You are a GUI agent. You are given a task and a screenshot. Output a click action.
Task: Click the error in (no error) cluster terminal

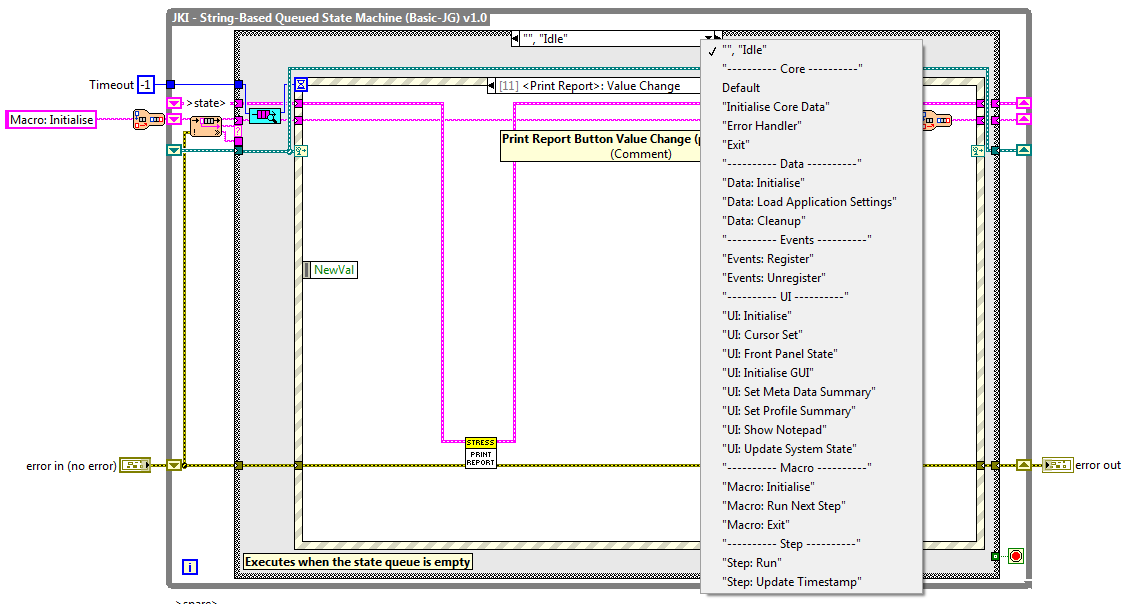[133, 464]
